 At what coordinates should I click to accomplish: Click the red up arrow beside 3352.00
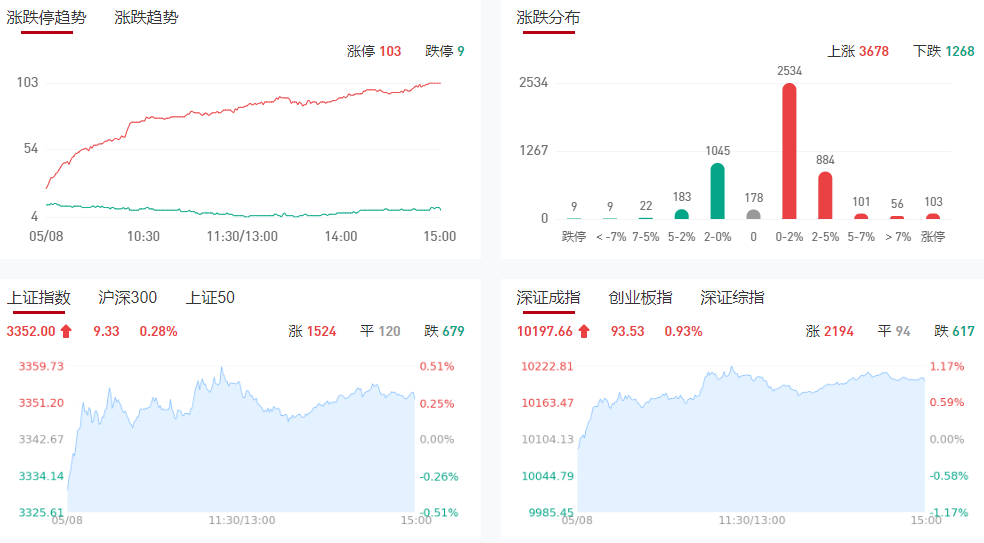67,331
